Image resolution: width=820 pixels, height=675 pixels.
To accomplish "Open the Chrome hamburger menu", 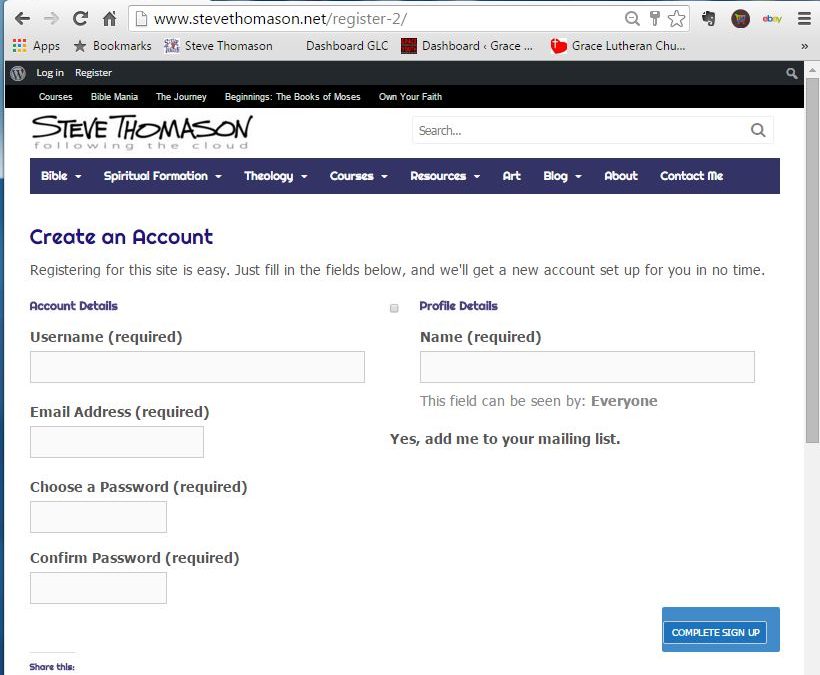I will pos(803,17).
